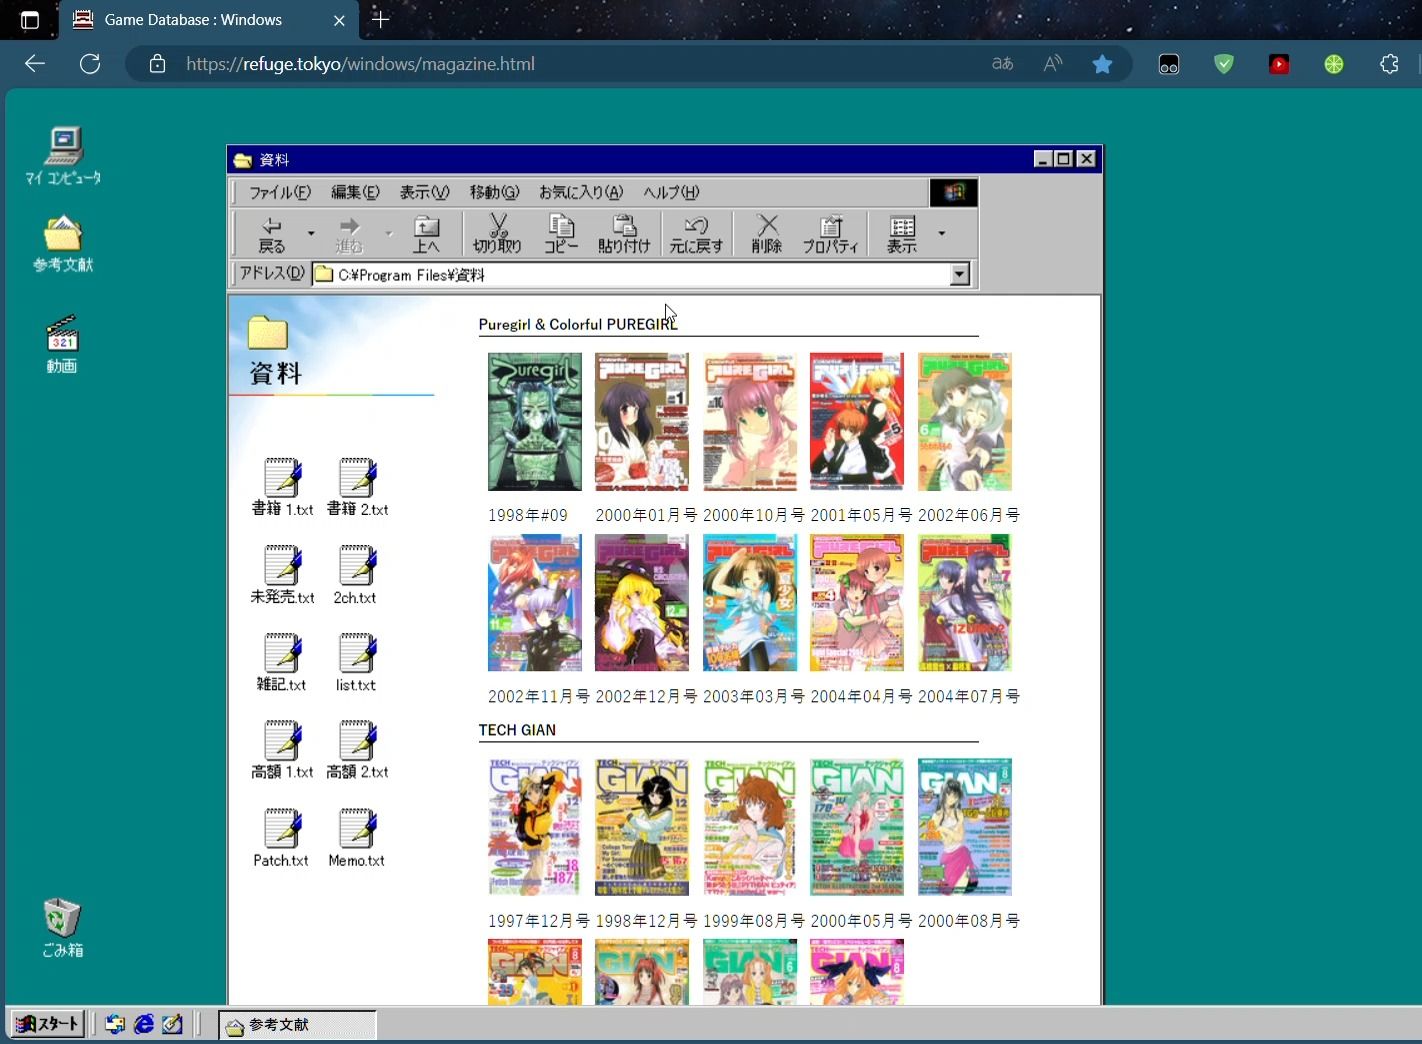Open Puregirl 2003年03月号 cover thumbnail

point(750,602)
